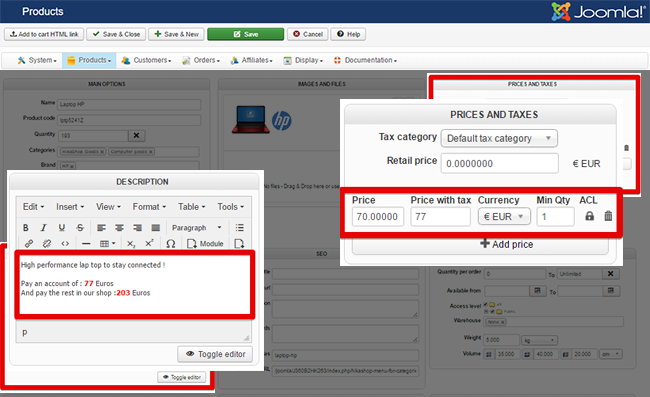Image resolution: width=650 pixels, height=397 pixels.
Task: Delete price row with trash icon
Action: coord(608,216)
